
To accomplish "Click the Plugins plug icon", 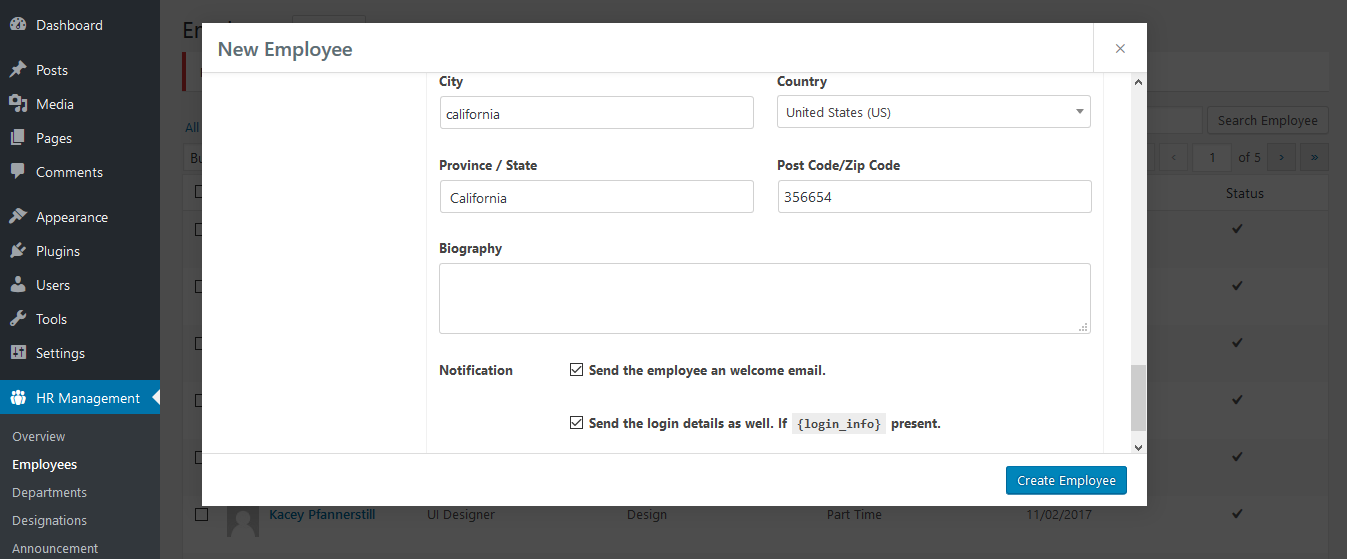I will click(18, 251).
